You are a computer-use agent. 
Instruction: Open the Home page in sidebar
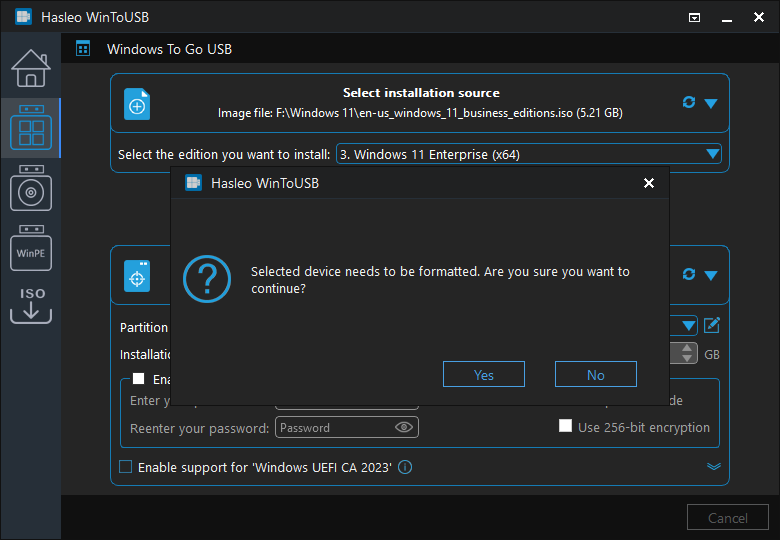[31, 69]
